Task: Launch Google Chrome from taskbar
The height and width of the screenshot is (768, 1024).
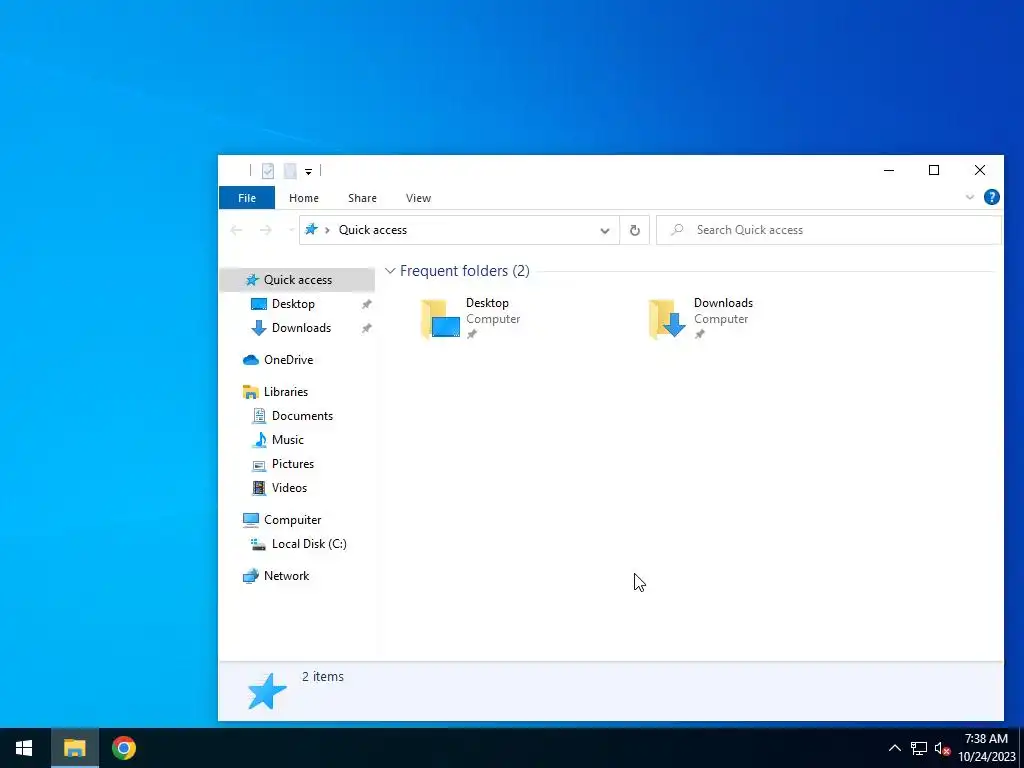Action: [123, 748]
